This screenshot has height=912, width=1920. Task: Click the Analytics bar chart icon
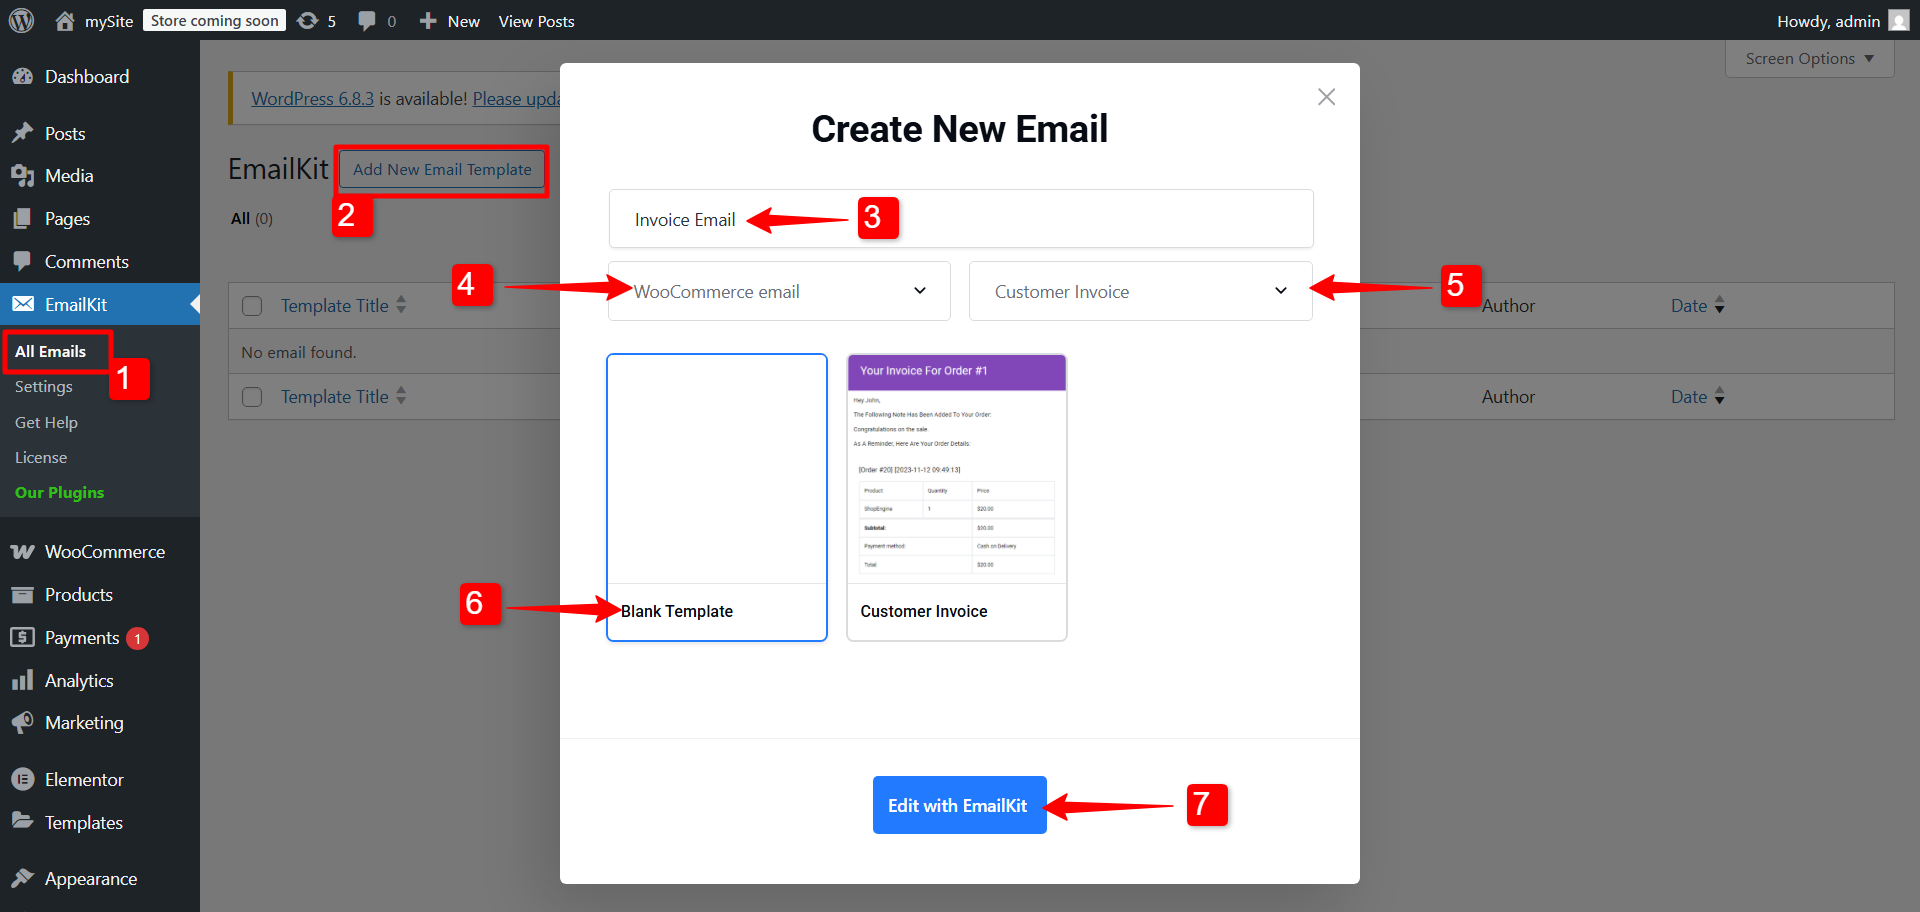tap(22, 681)
